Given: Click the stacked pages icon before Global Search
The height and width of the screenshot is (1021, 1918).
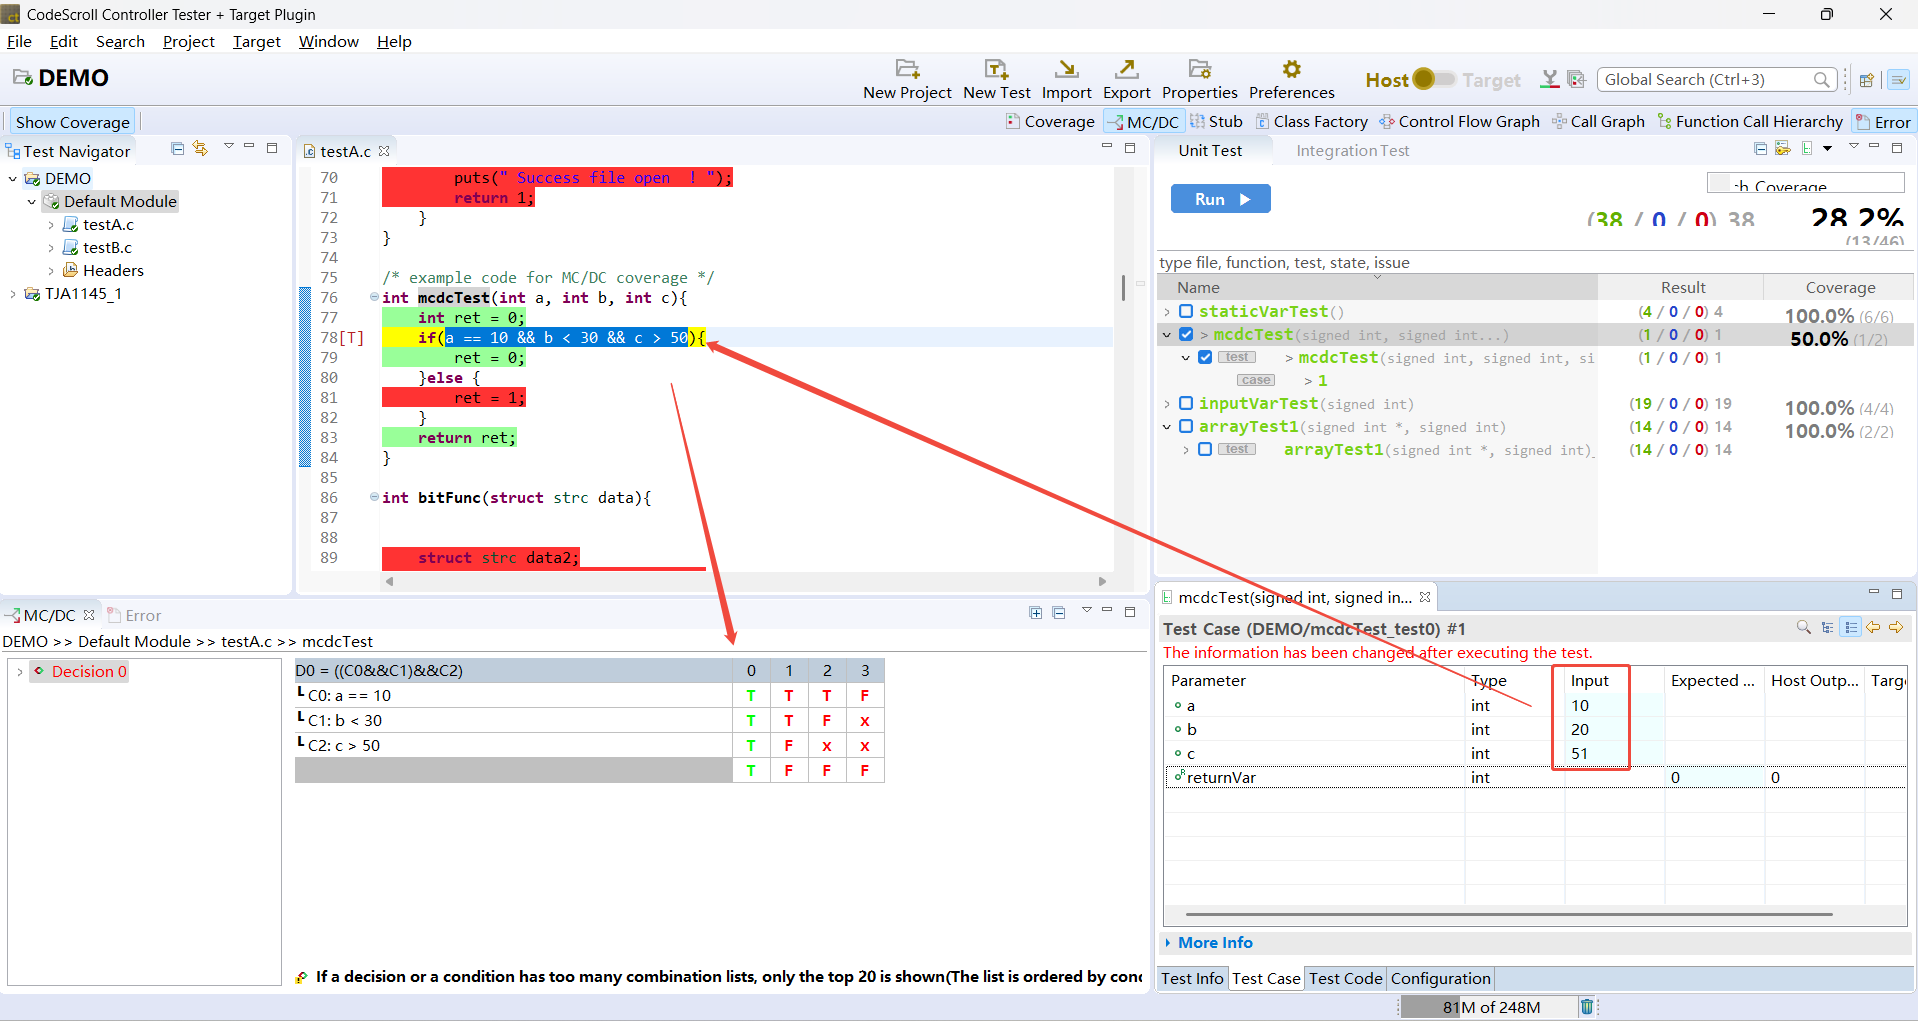Looking at the screenshot, I should pos(1576,79).
